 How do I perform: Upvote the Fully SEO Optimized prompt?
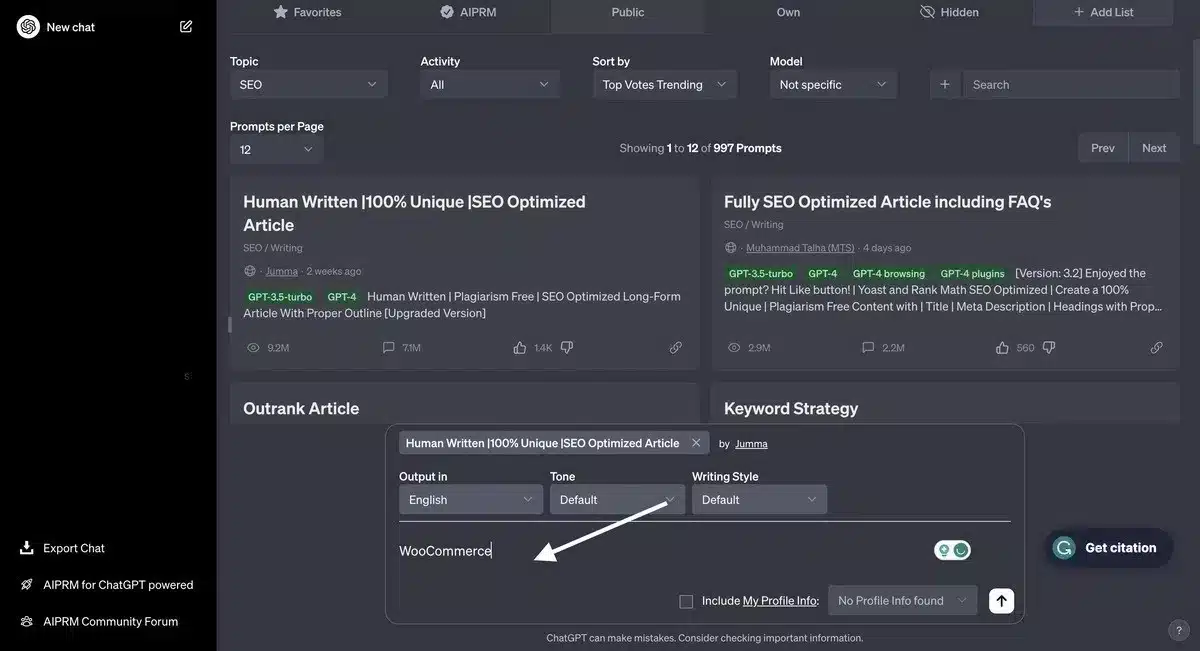pos(1002,348)
